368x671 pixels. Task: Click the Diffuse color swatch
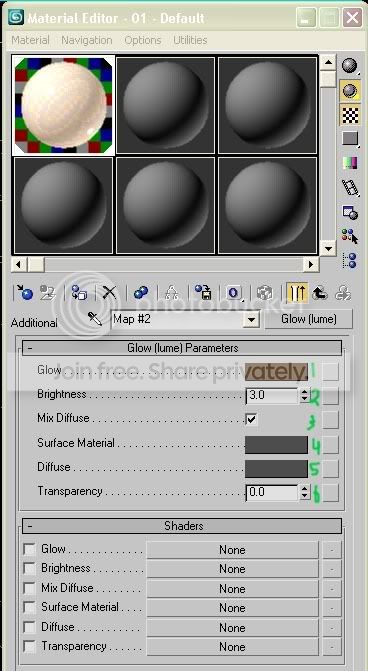tap(276, 469)
